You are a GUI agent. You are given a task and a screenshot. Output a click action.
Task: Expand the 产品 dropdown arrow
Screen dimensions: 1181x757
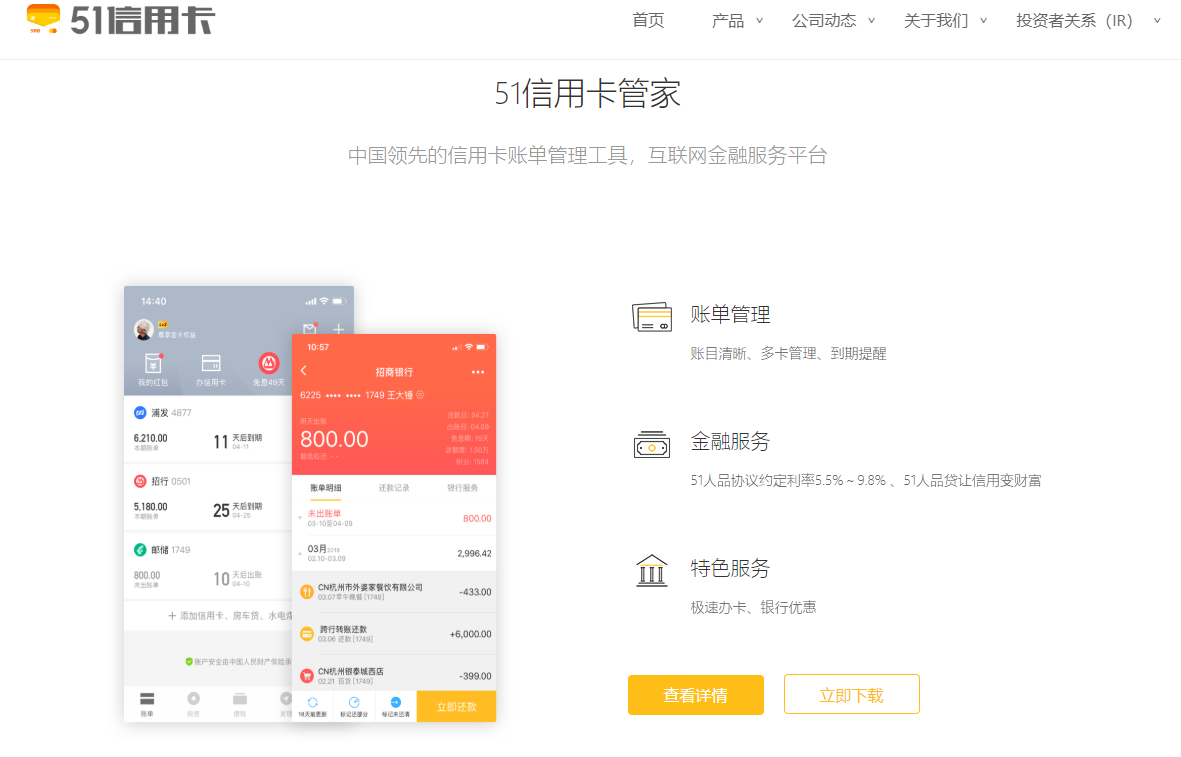759,21
